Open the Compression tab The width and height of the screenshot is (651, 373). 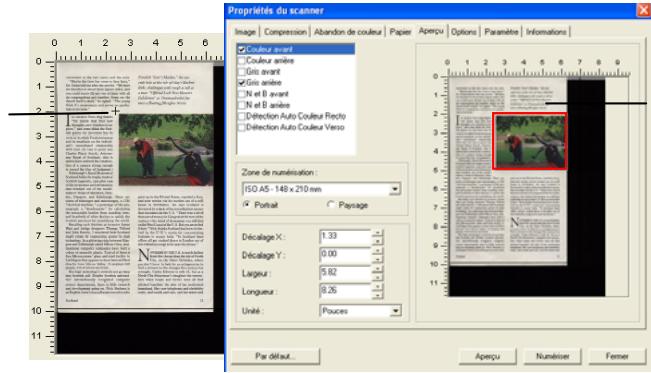point(285,32)
